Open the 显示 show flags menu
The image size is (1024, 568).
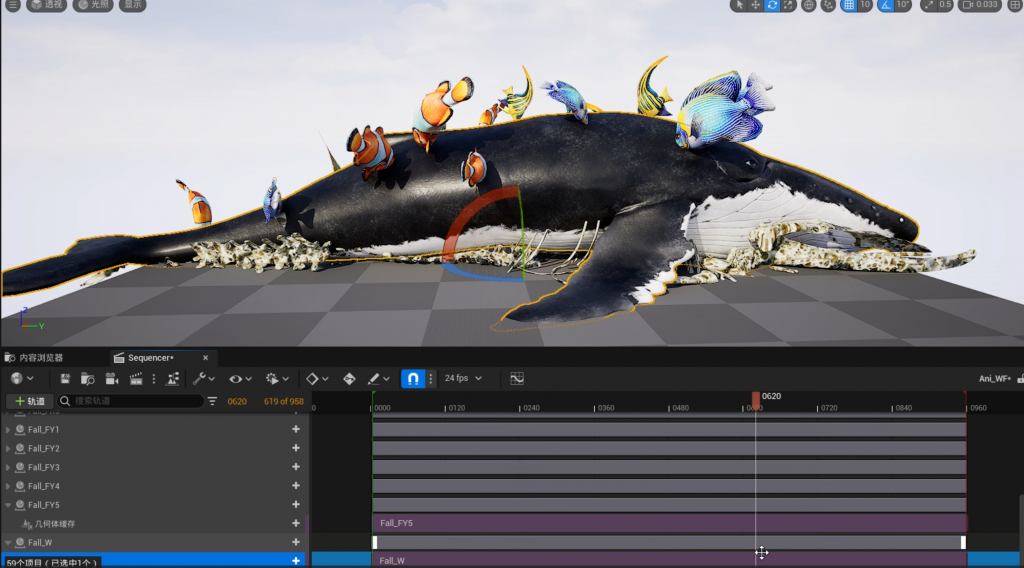133,5
